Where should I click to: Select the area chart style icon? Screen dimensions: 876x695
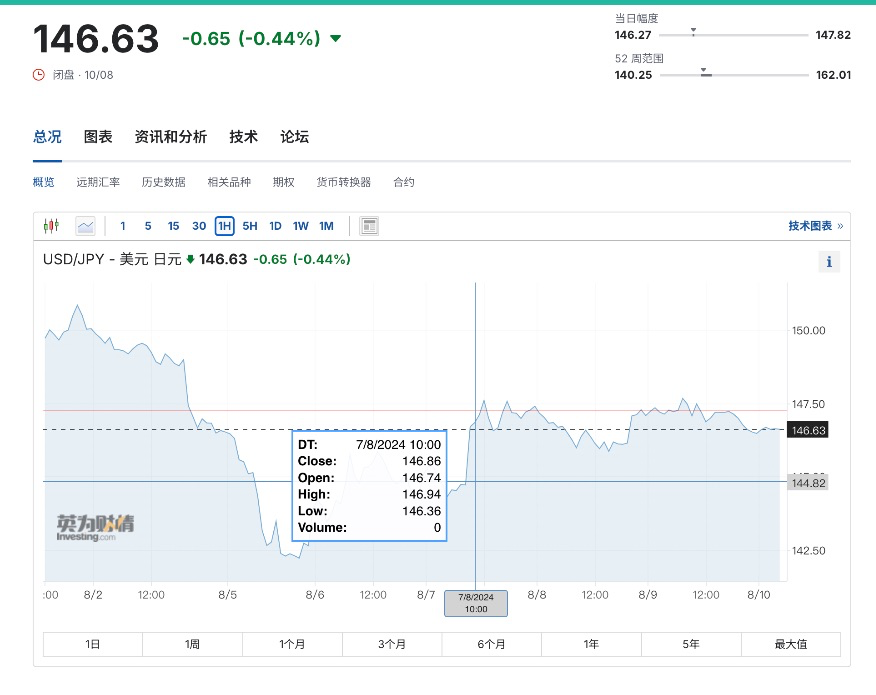[85, 225]
